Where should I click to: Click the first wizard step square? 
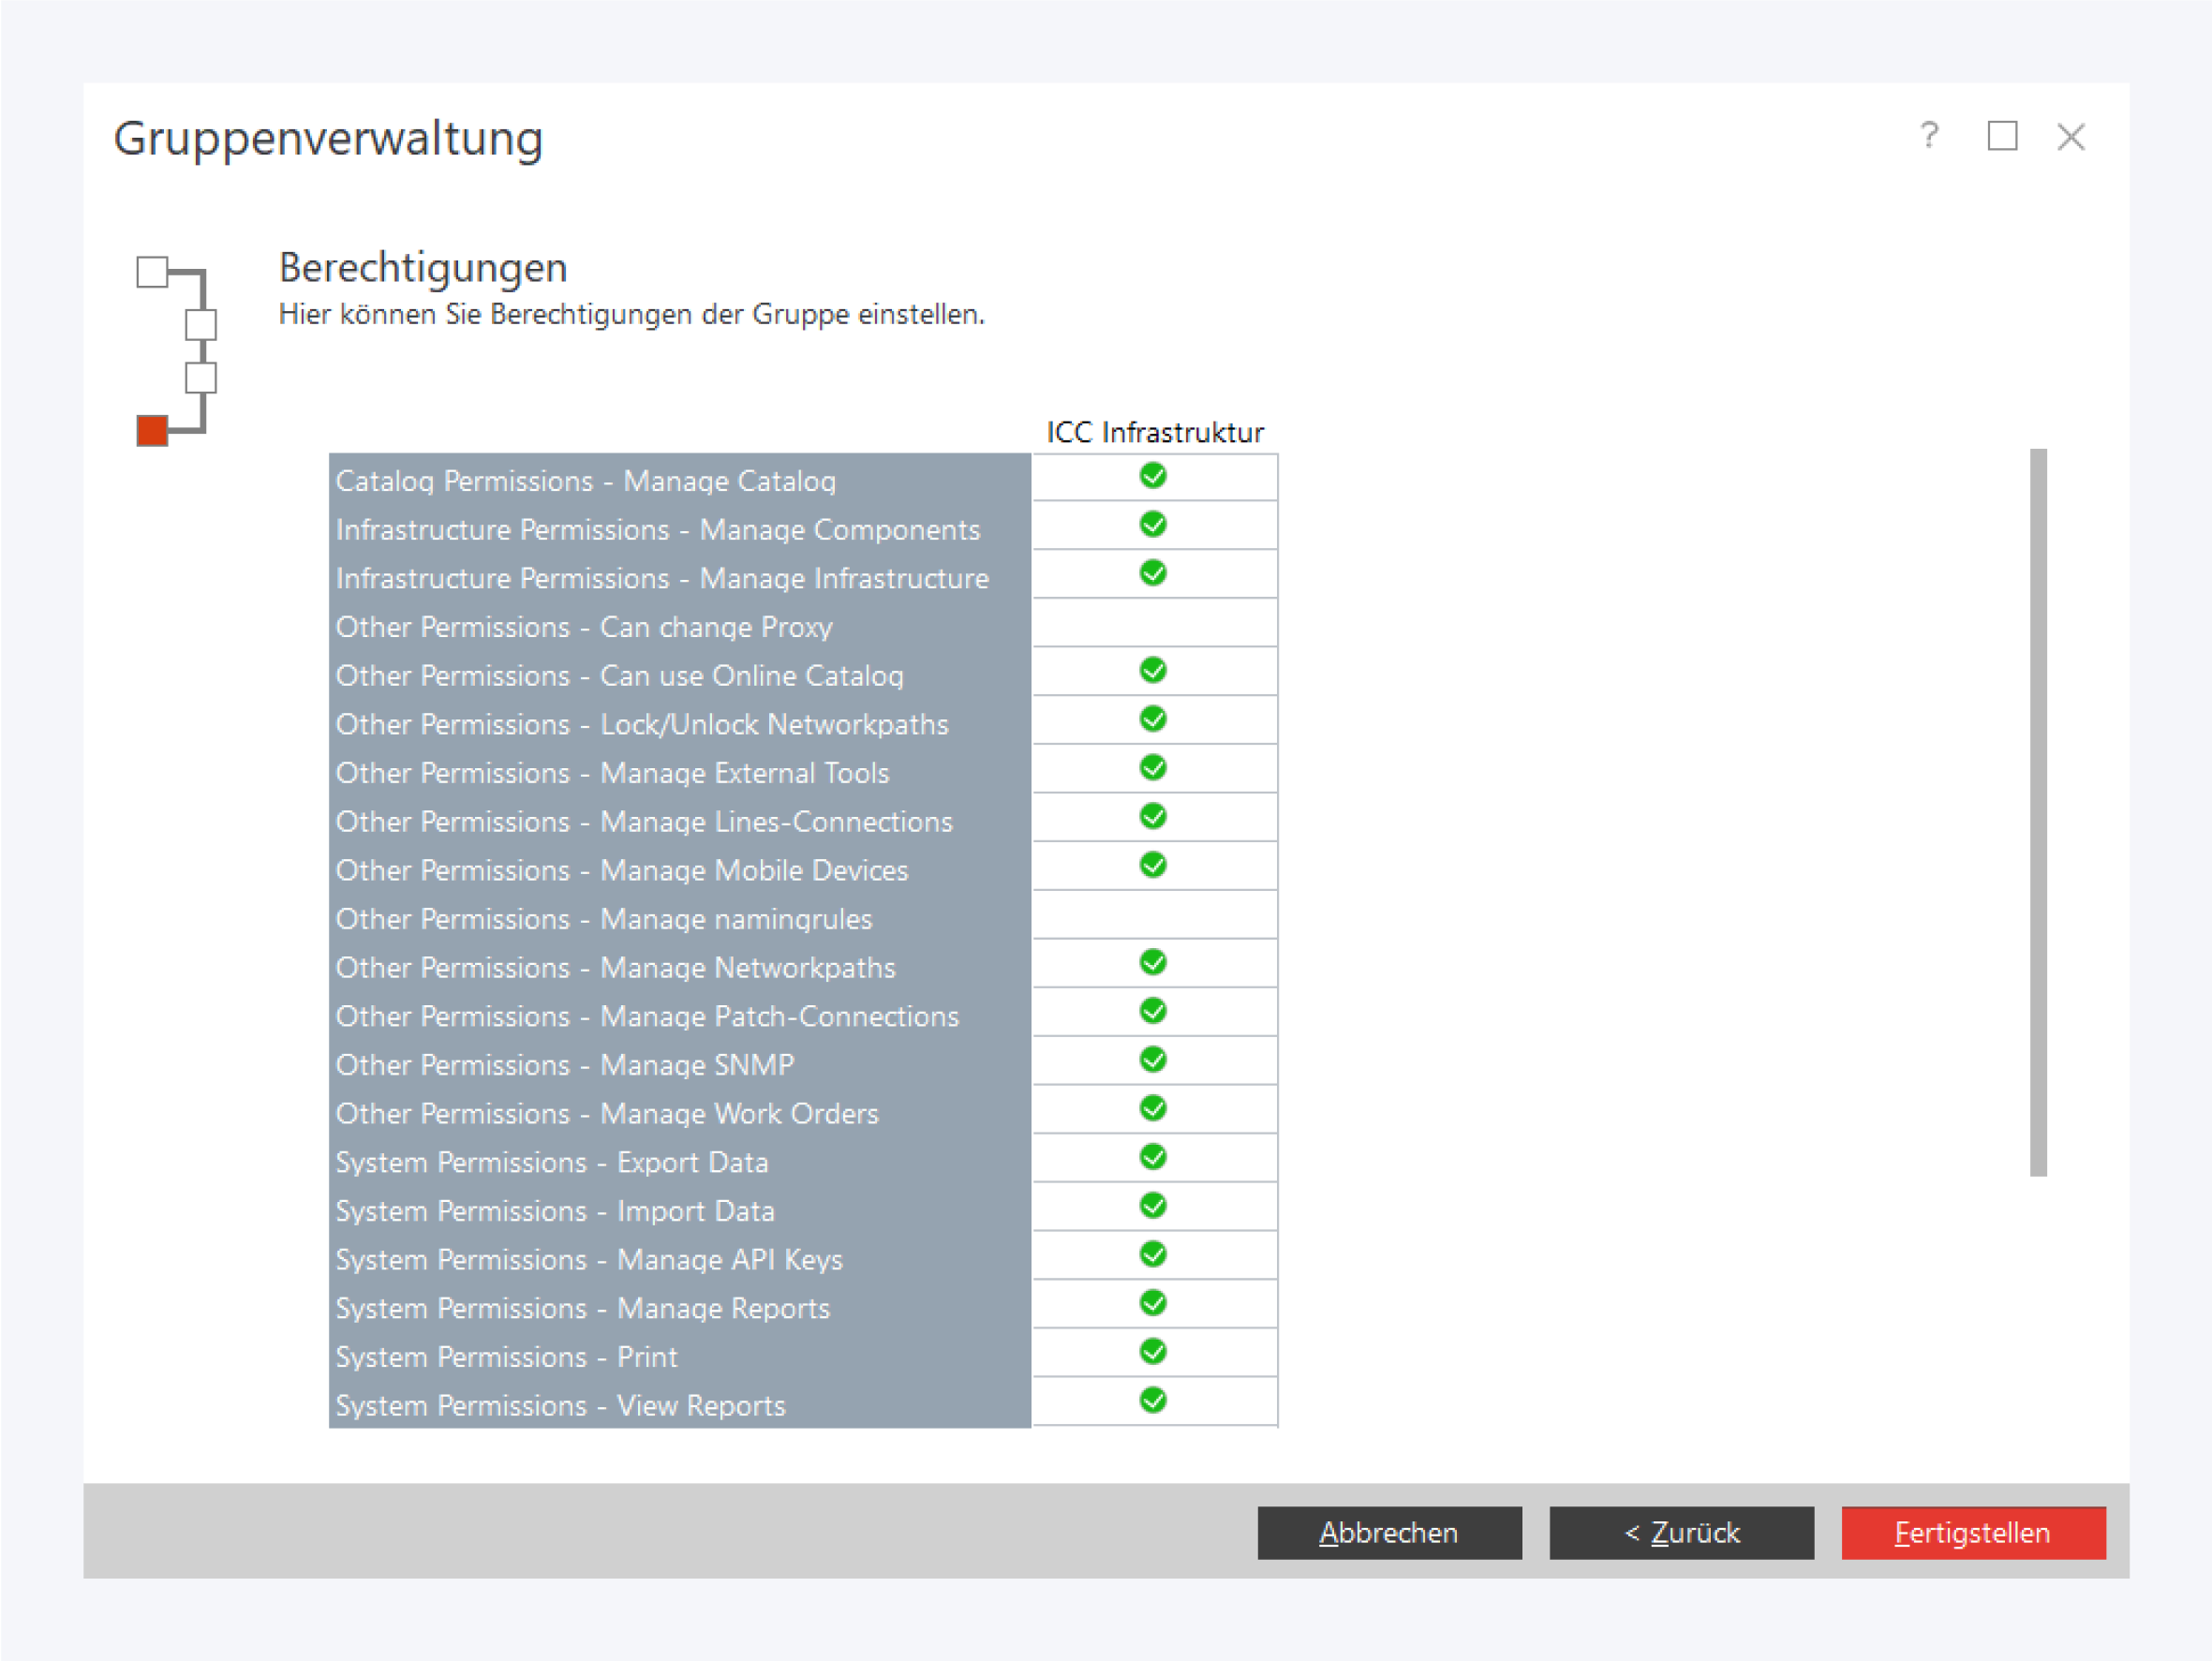152,271
